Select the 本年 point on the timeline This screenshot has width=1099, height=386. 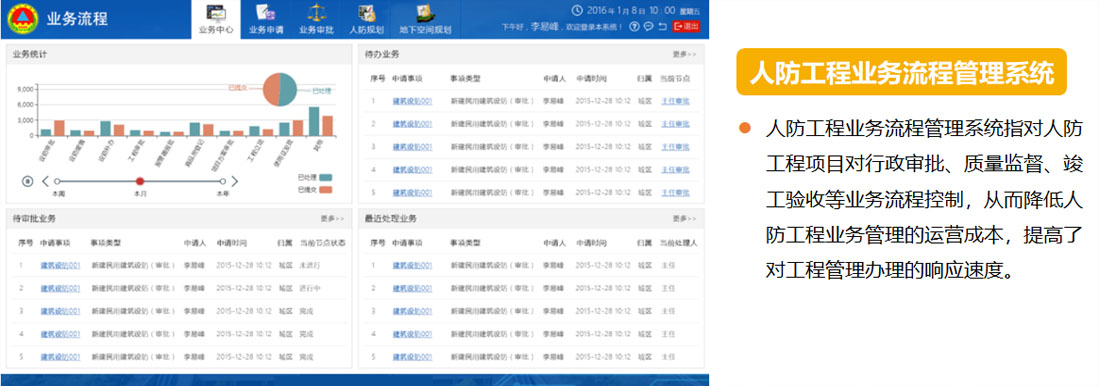(222, 181)
